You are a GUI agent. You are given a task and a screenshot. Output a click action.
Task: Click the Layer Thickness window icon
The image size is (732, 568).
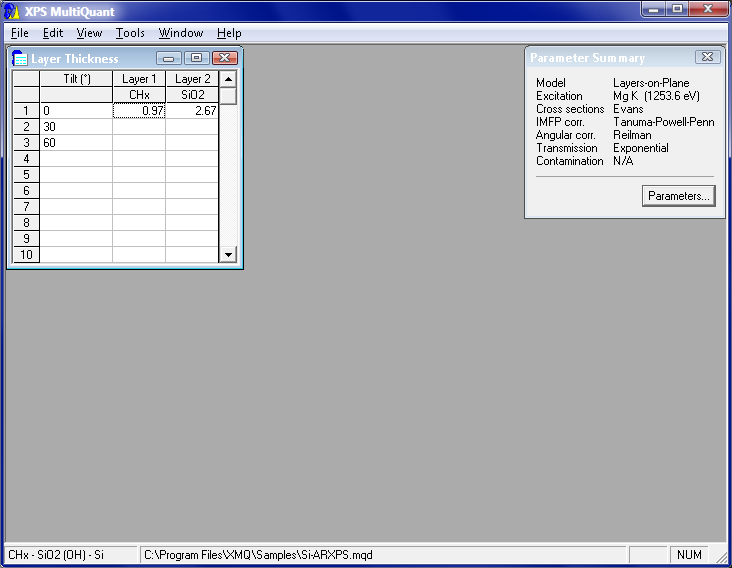coord(19,59)
